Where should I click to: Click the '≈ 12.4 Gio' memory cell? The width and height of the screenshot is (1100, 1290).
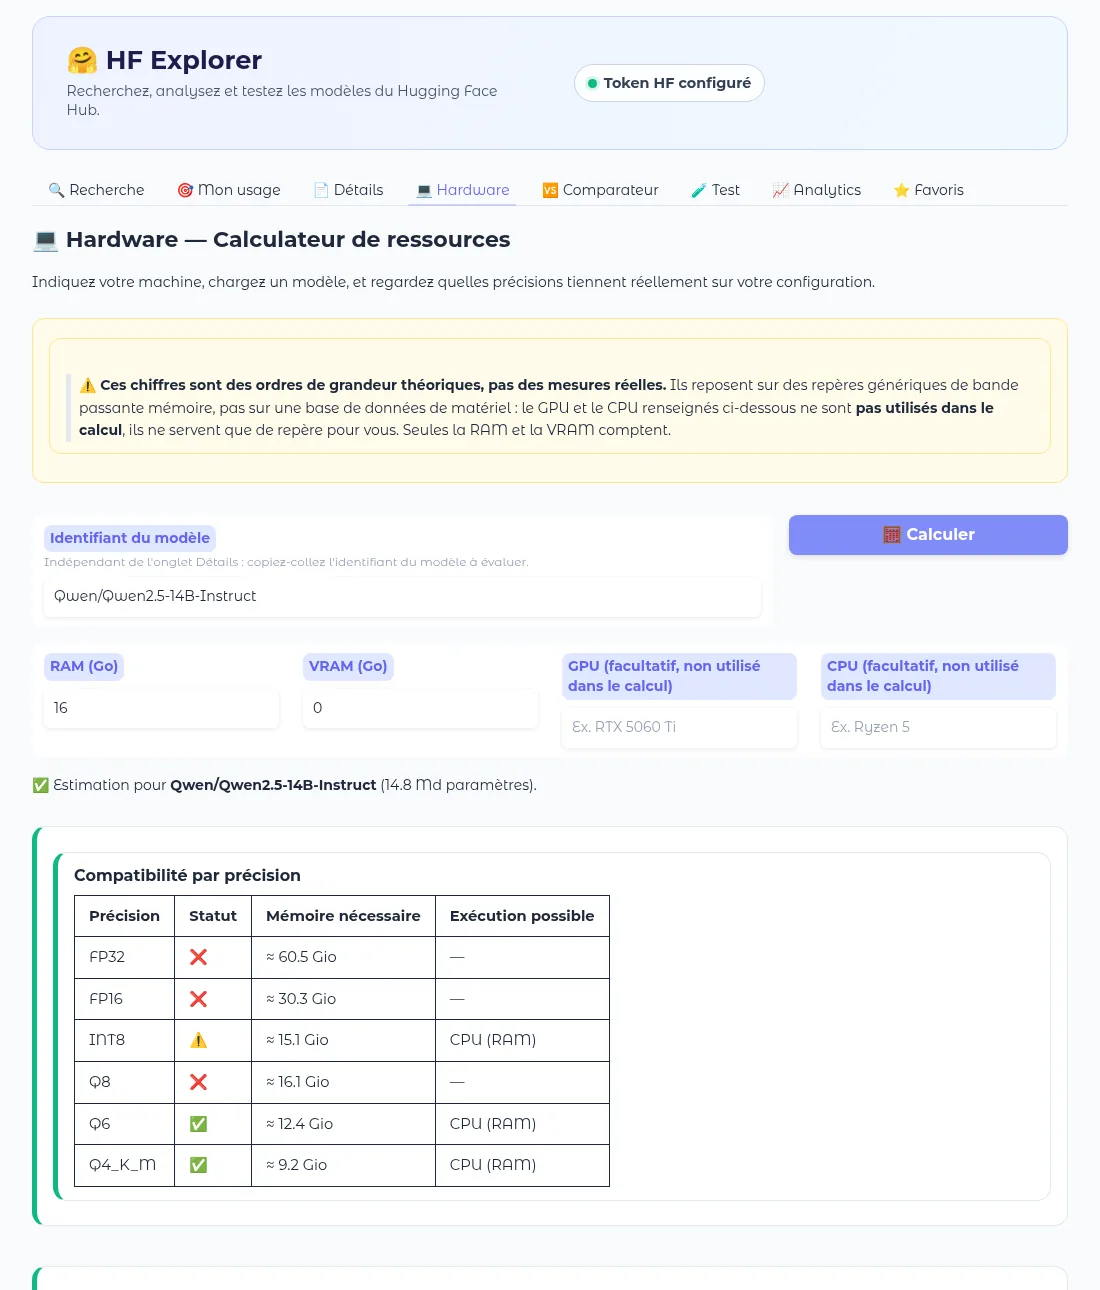tap(343, 1124)
